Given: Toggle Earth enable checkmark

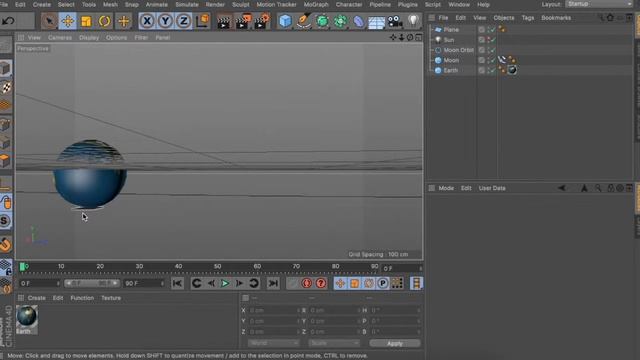Looking at the screenshot, I should tap(493, 71).
